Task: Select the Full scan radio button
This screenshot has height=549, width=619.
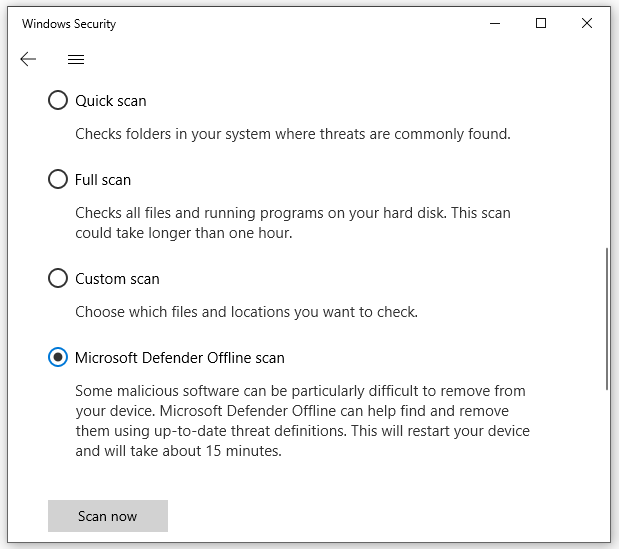Action: point(58,179)
